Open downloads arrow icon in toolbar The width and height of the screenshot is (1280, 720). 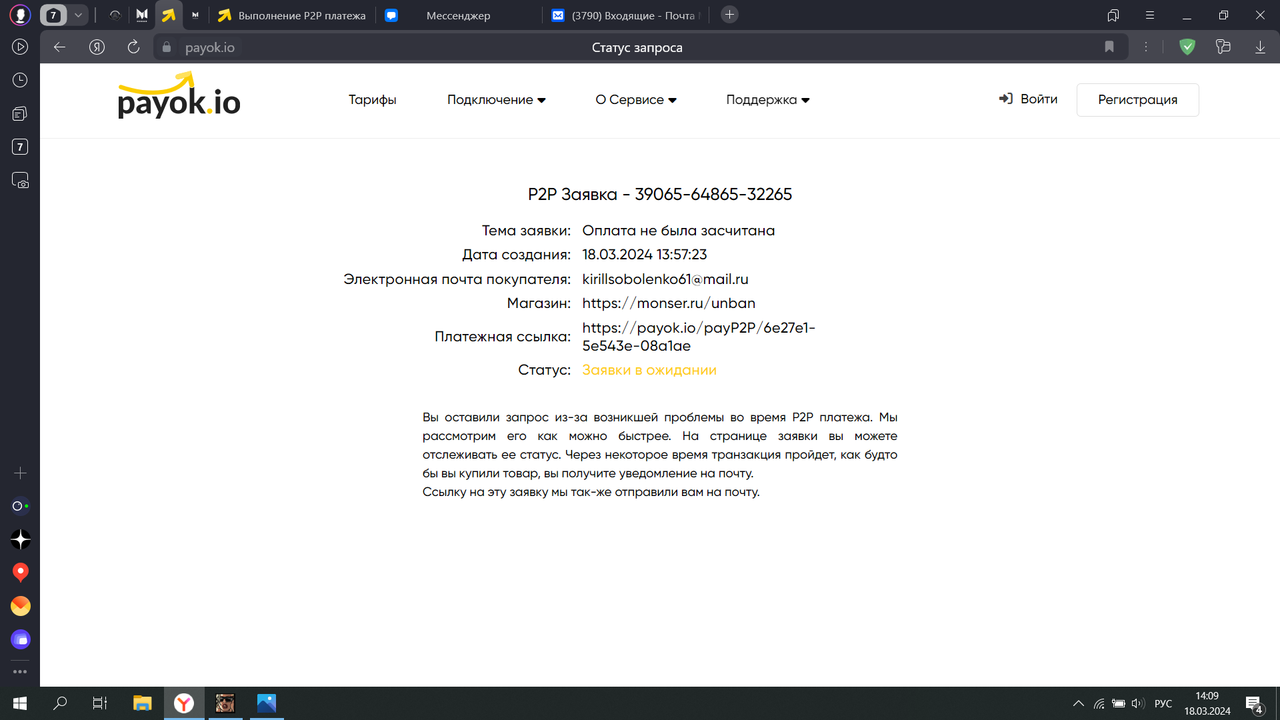tap(1259, 47)
